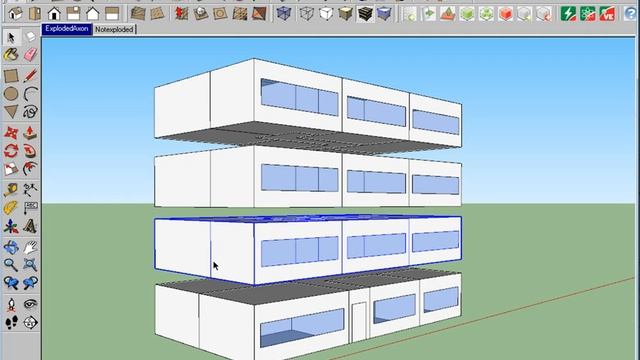Activate the Walk footprints tool
Viewport: 640px width, 360px height.
[11, 322]
